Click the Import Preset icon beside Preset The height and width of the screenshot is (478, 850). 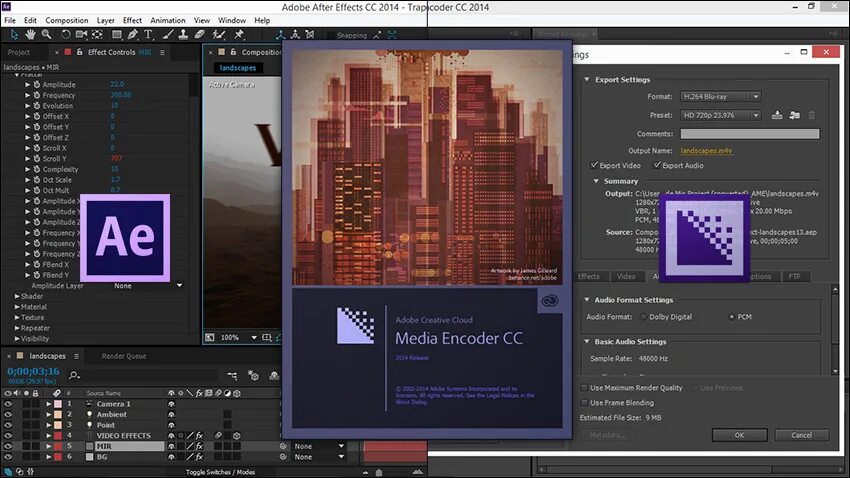795,115
